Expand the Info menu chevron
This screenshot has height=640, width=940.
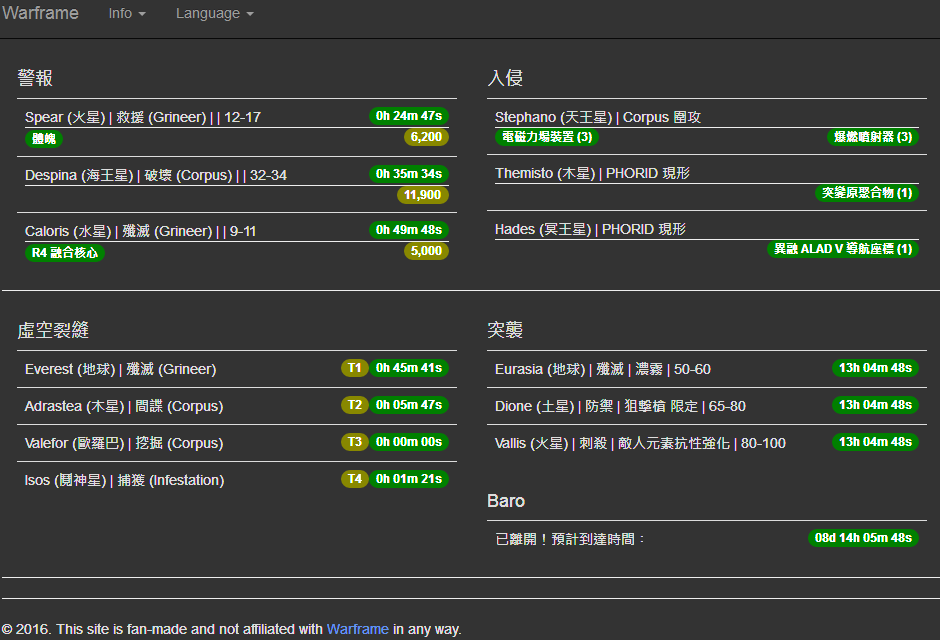pos(143,14)
